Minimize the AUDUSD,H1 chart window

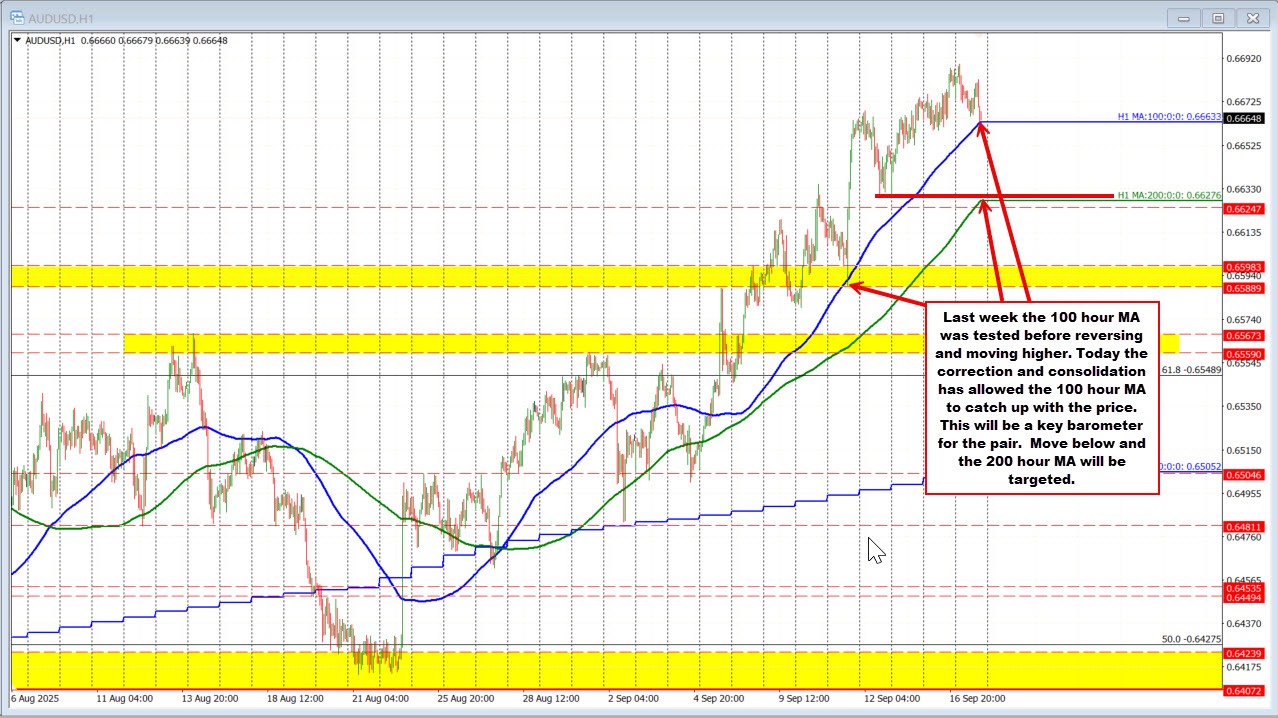[x=1184, y=17]
